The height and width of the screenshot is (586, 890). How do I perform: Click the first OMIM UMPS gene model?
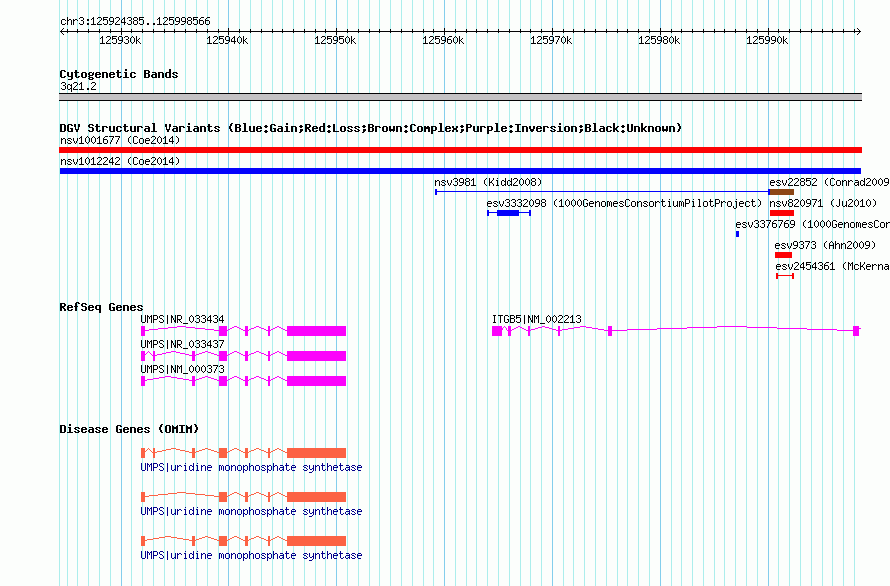click(x=244, y=453)
